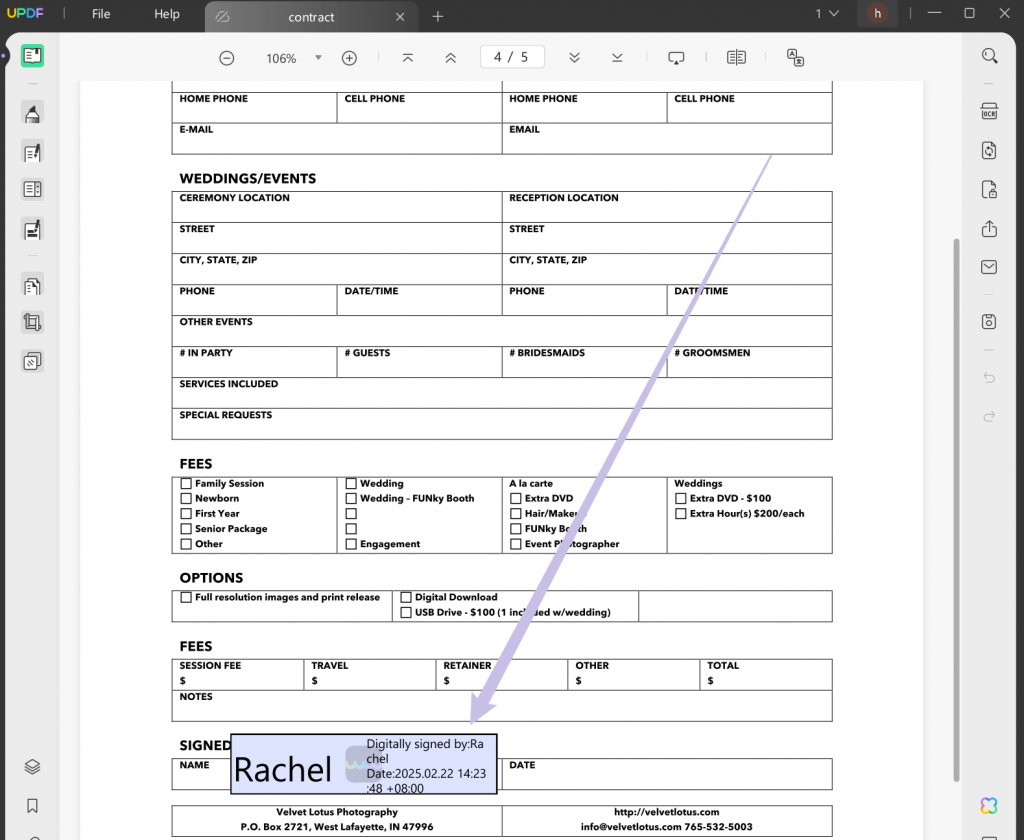Click the zoom out button
The width and height of the screenshot is (1024, 840).
227,58
